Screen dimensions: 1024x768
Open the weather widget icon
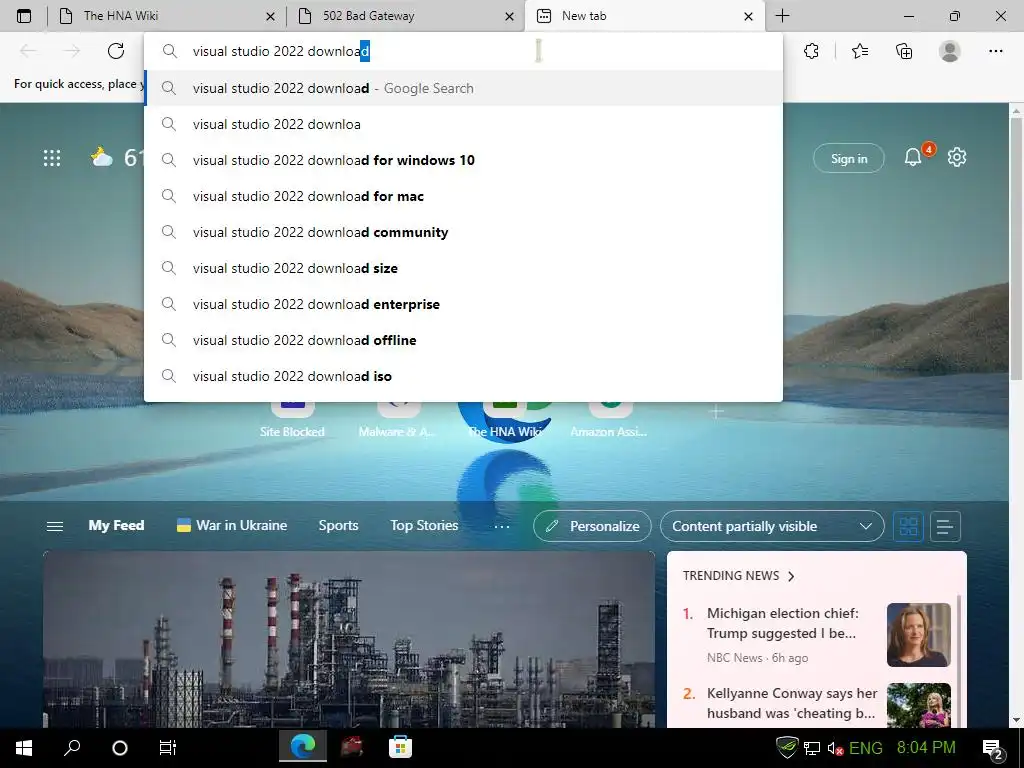coord(101,157)
